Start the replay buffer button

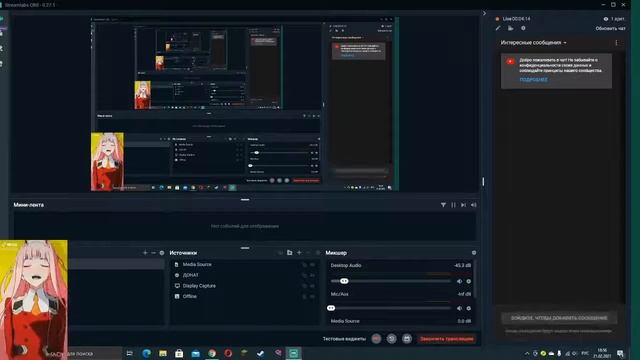[391, 338]
